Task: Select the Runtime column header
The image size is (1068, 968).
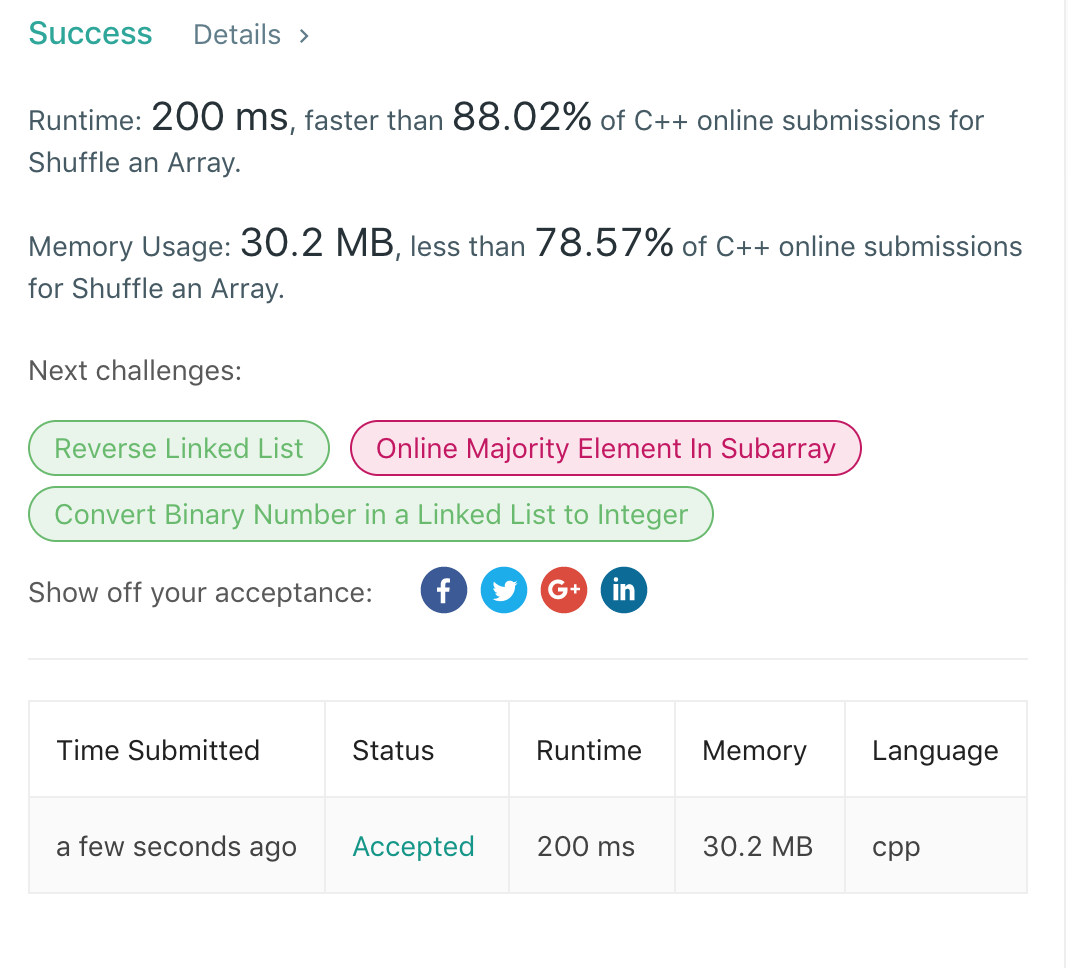Action: coord(589,751)
